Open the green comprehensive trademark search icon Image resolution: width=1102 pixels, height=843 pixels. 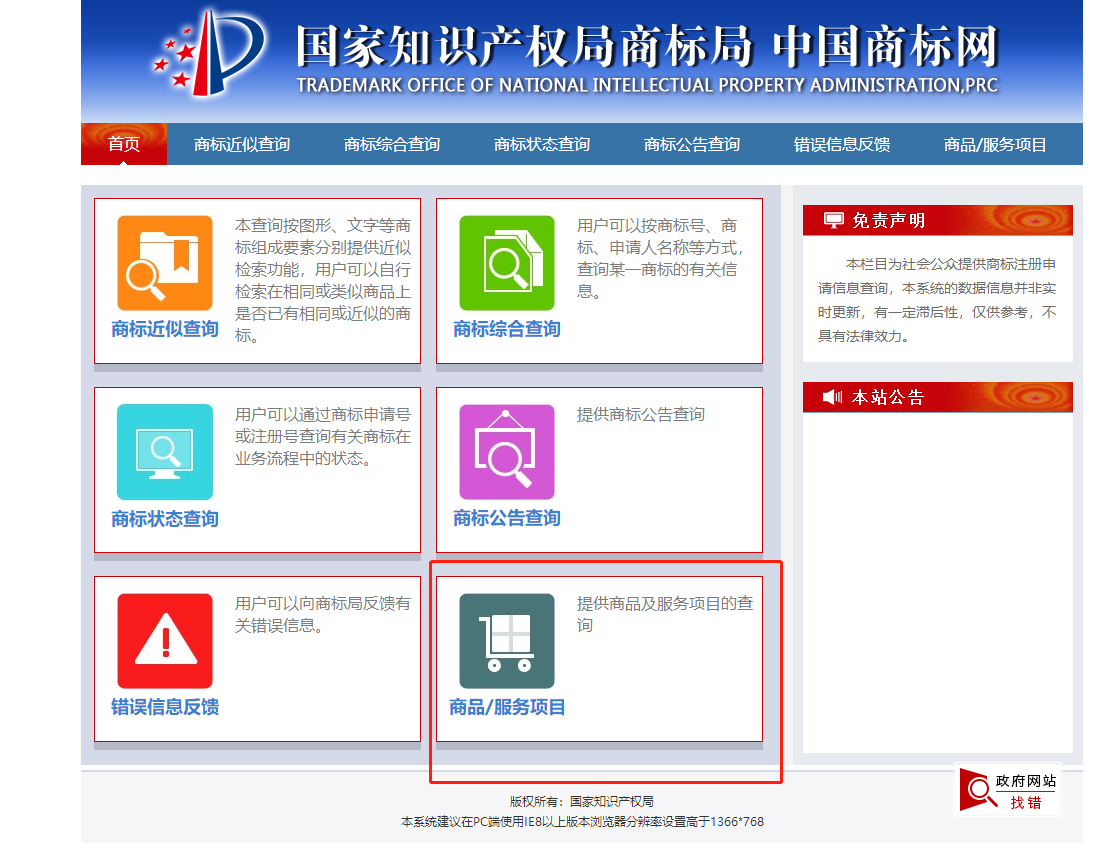point(506,263)
